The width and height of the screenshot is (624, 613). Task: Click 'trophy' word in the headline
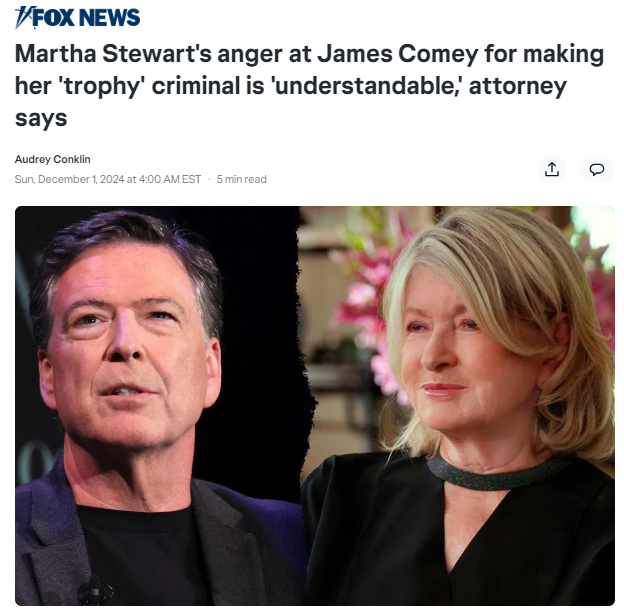point(101,86)
